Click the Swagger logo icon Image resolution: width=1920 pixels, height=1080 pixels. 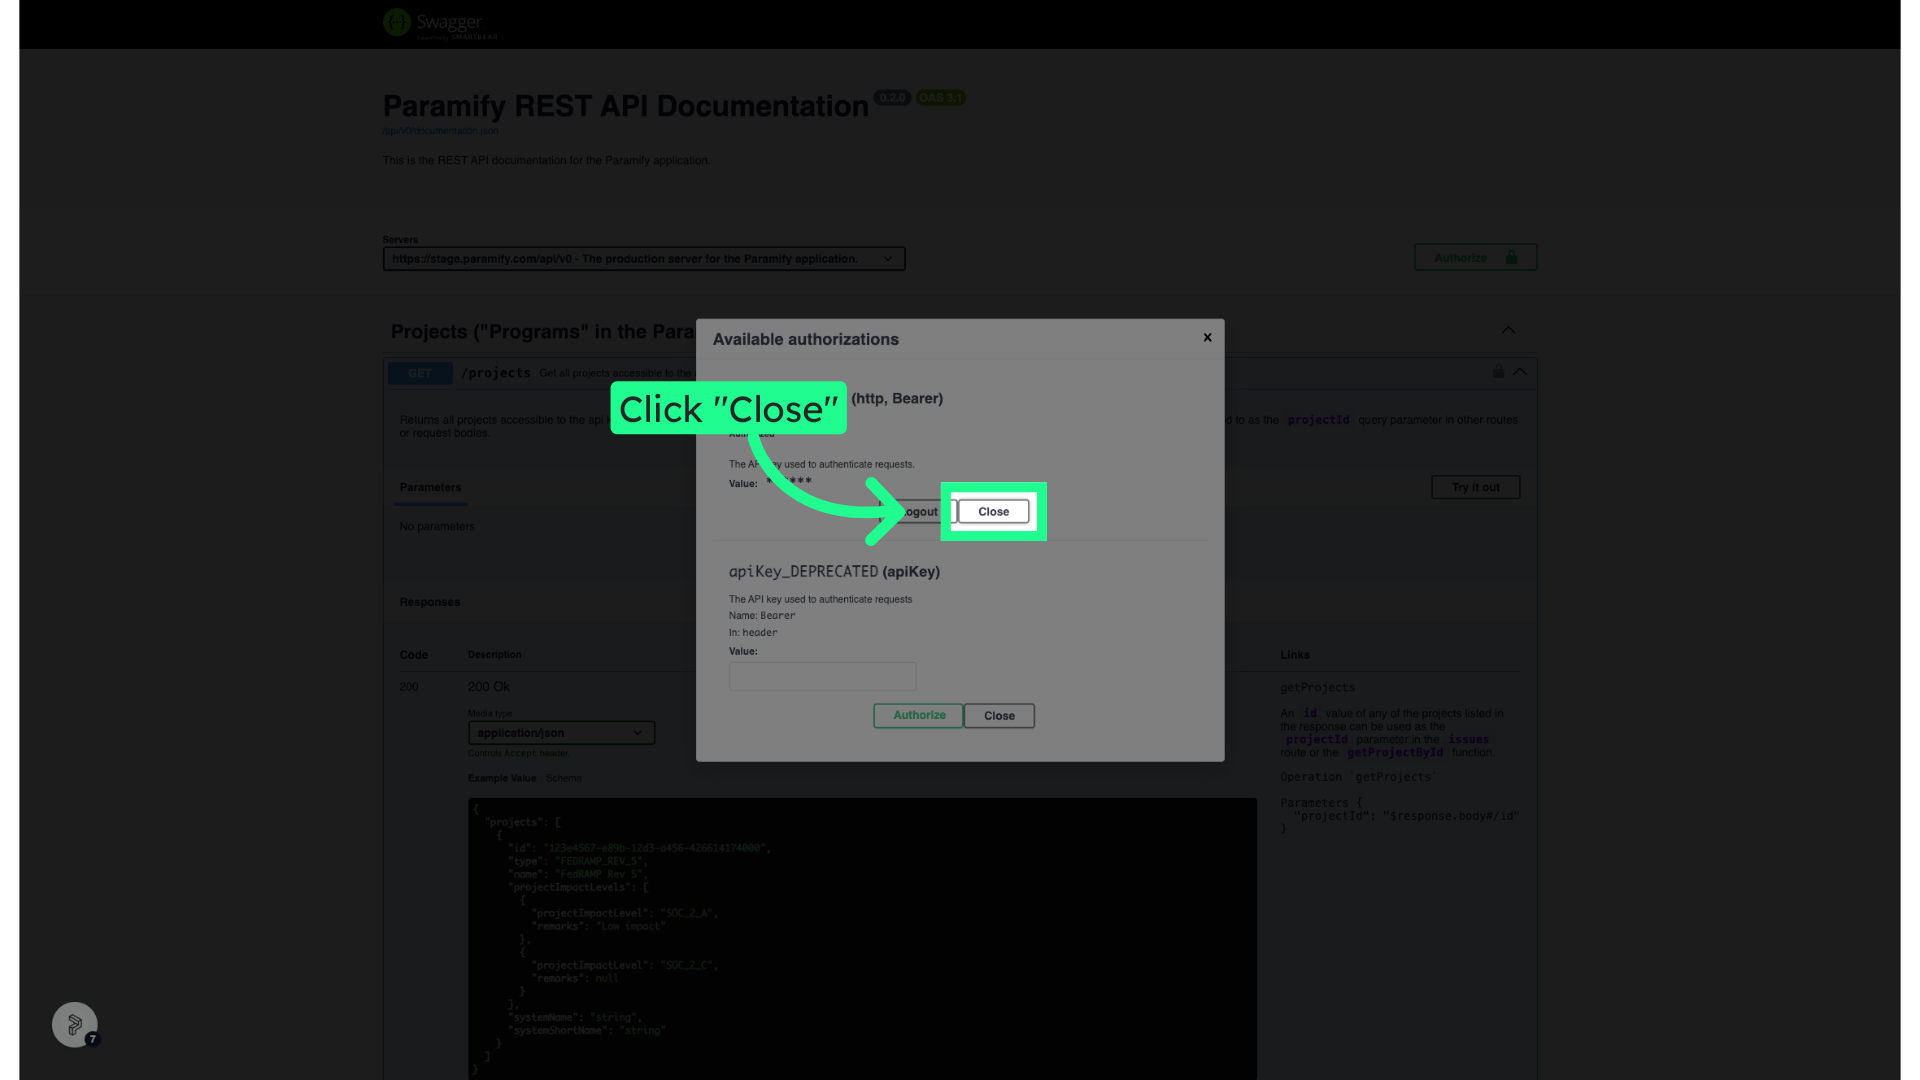tap(397, 22)
